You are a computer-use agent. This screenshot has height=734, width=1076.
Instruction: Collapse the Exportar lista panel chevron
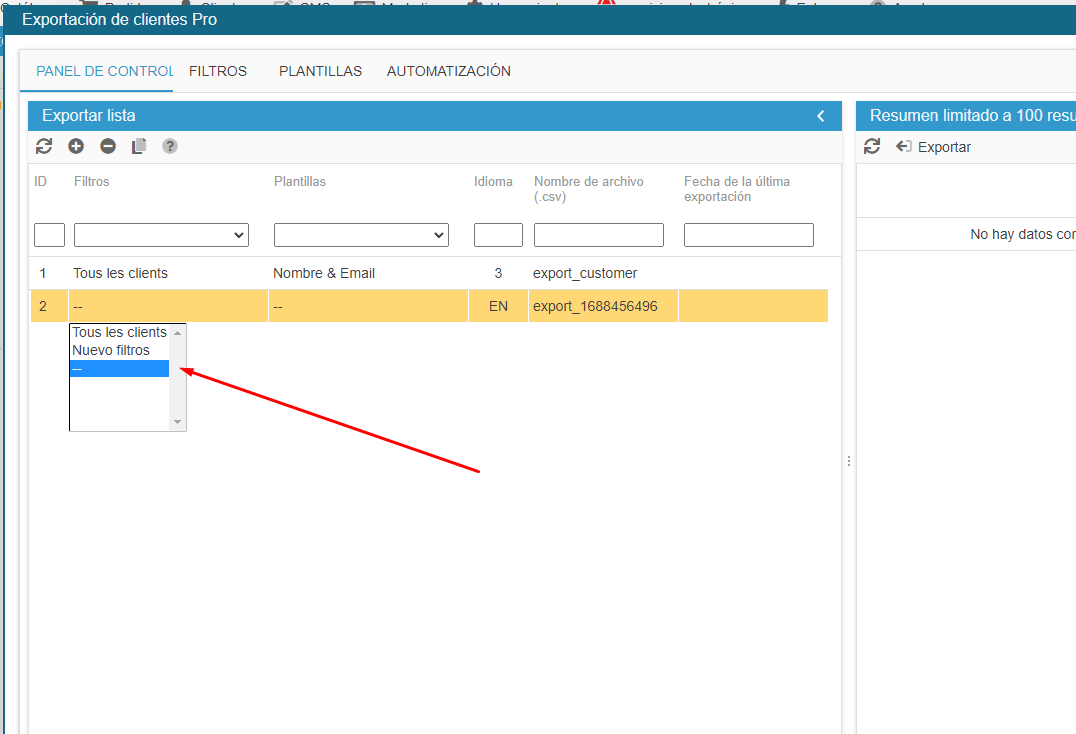click(821, 116)
